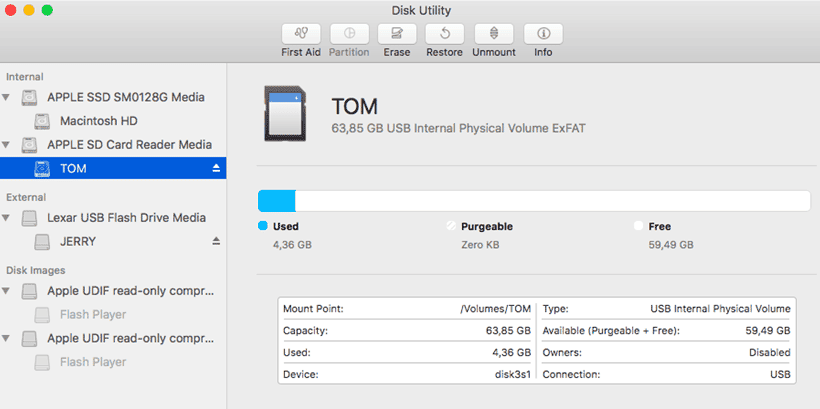Collapse the first Apple UDIF disk image

[6, 291]
